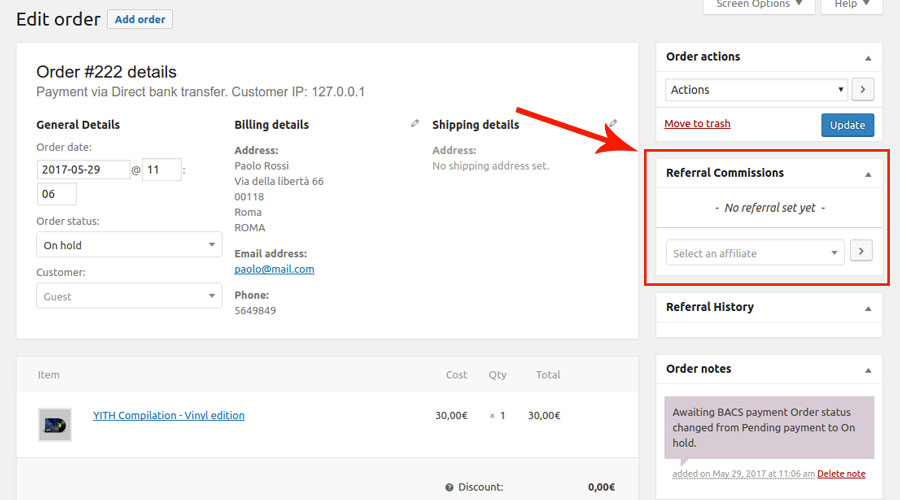Click the edit pencil beside Billing details
The image size is (900, 500).
click(x=415, y=124)
